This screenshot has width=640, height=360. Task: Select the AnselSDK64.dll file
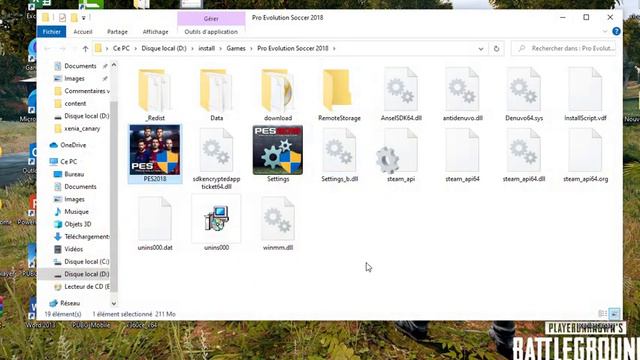click(x=401, y=95)
